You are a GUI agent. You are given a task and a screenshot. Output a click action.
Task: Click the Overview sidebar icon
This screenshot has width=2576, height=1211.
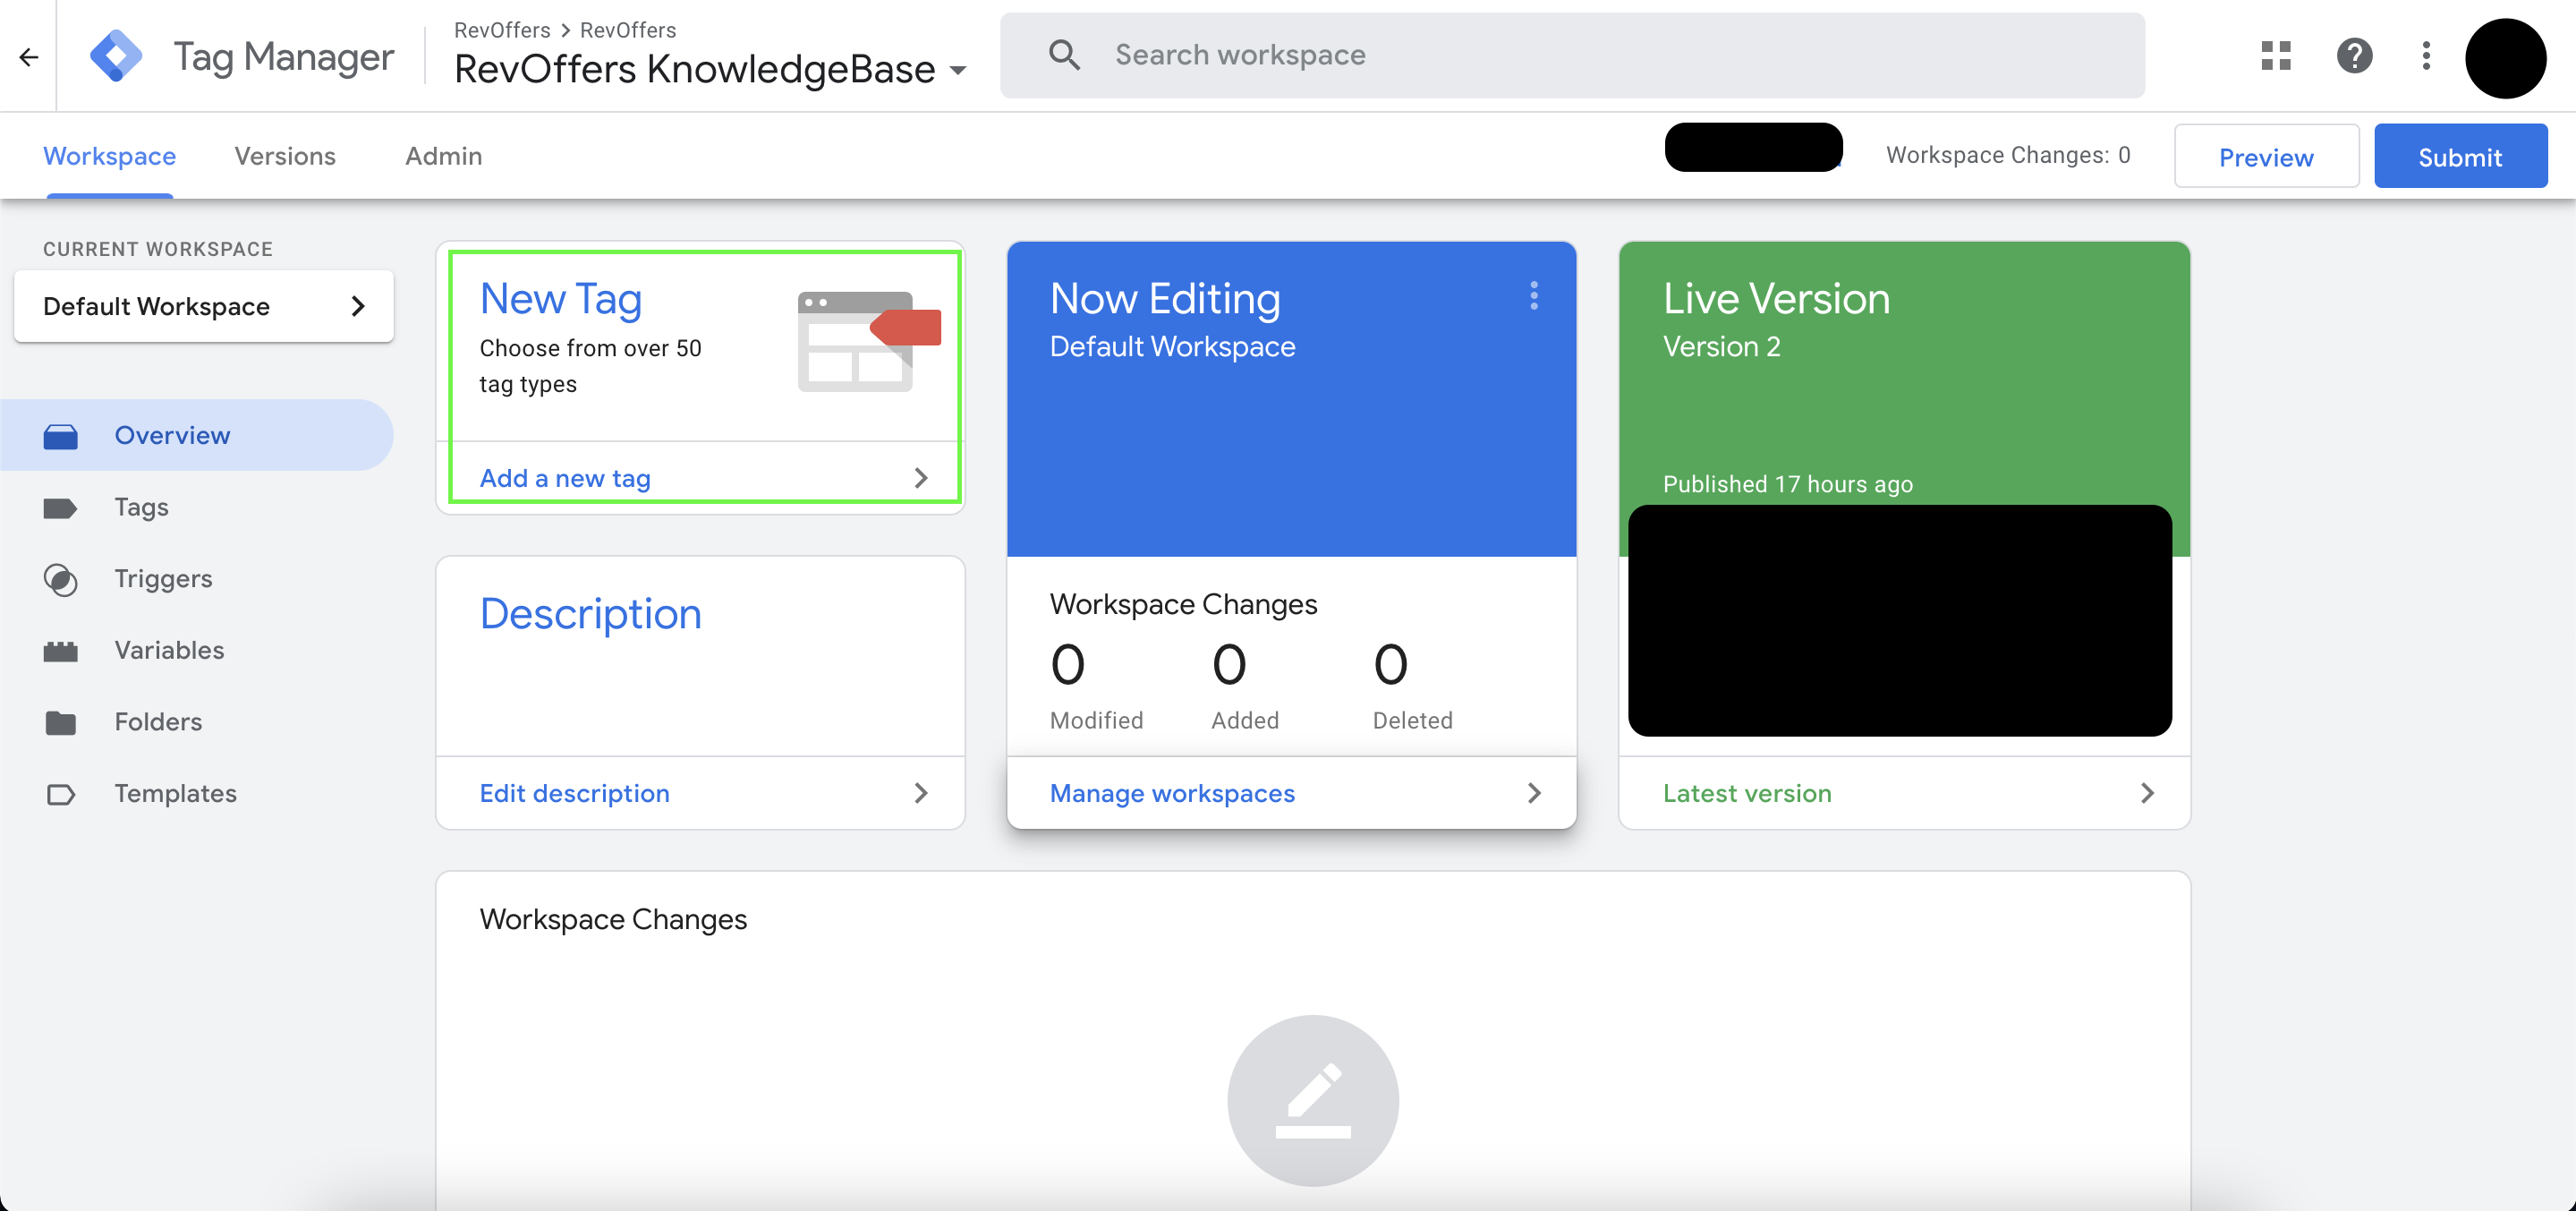pyautogui.click(x=60, y=436)
